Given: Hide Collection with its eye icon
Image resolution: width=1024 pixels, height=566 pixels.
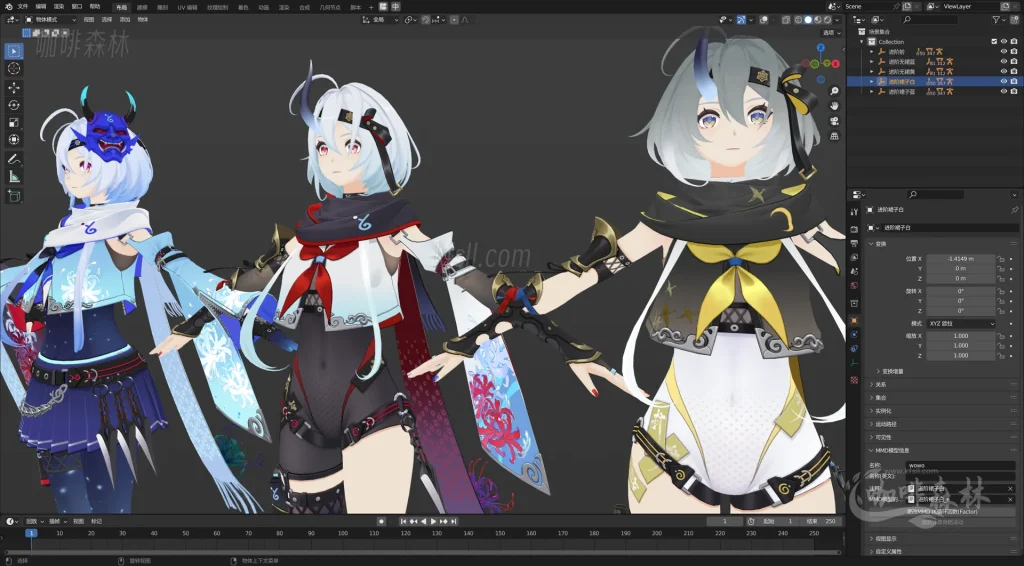Looking at the screenshot, I should pyautogui.click(x=1004, y=42).
